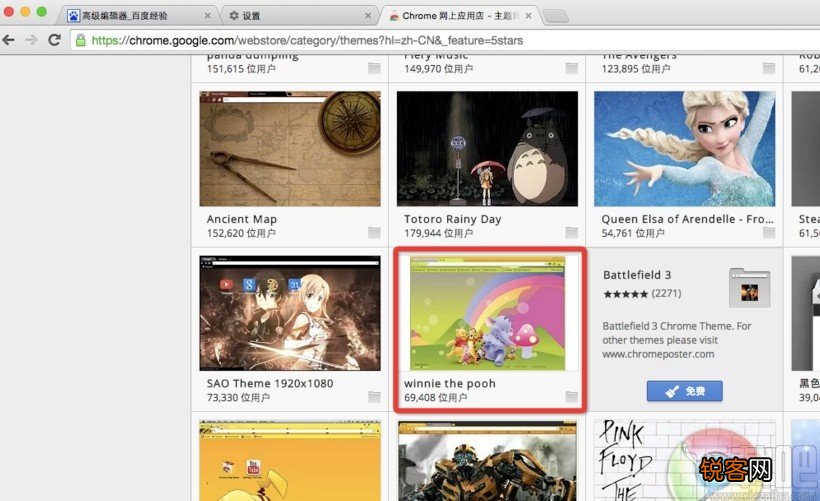Click the 54,761 位用户 user count
The height and width of the screenshot is (501, 820).
coord(633,233)
